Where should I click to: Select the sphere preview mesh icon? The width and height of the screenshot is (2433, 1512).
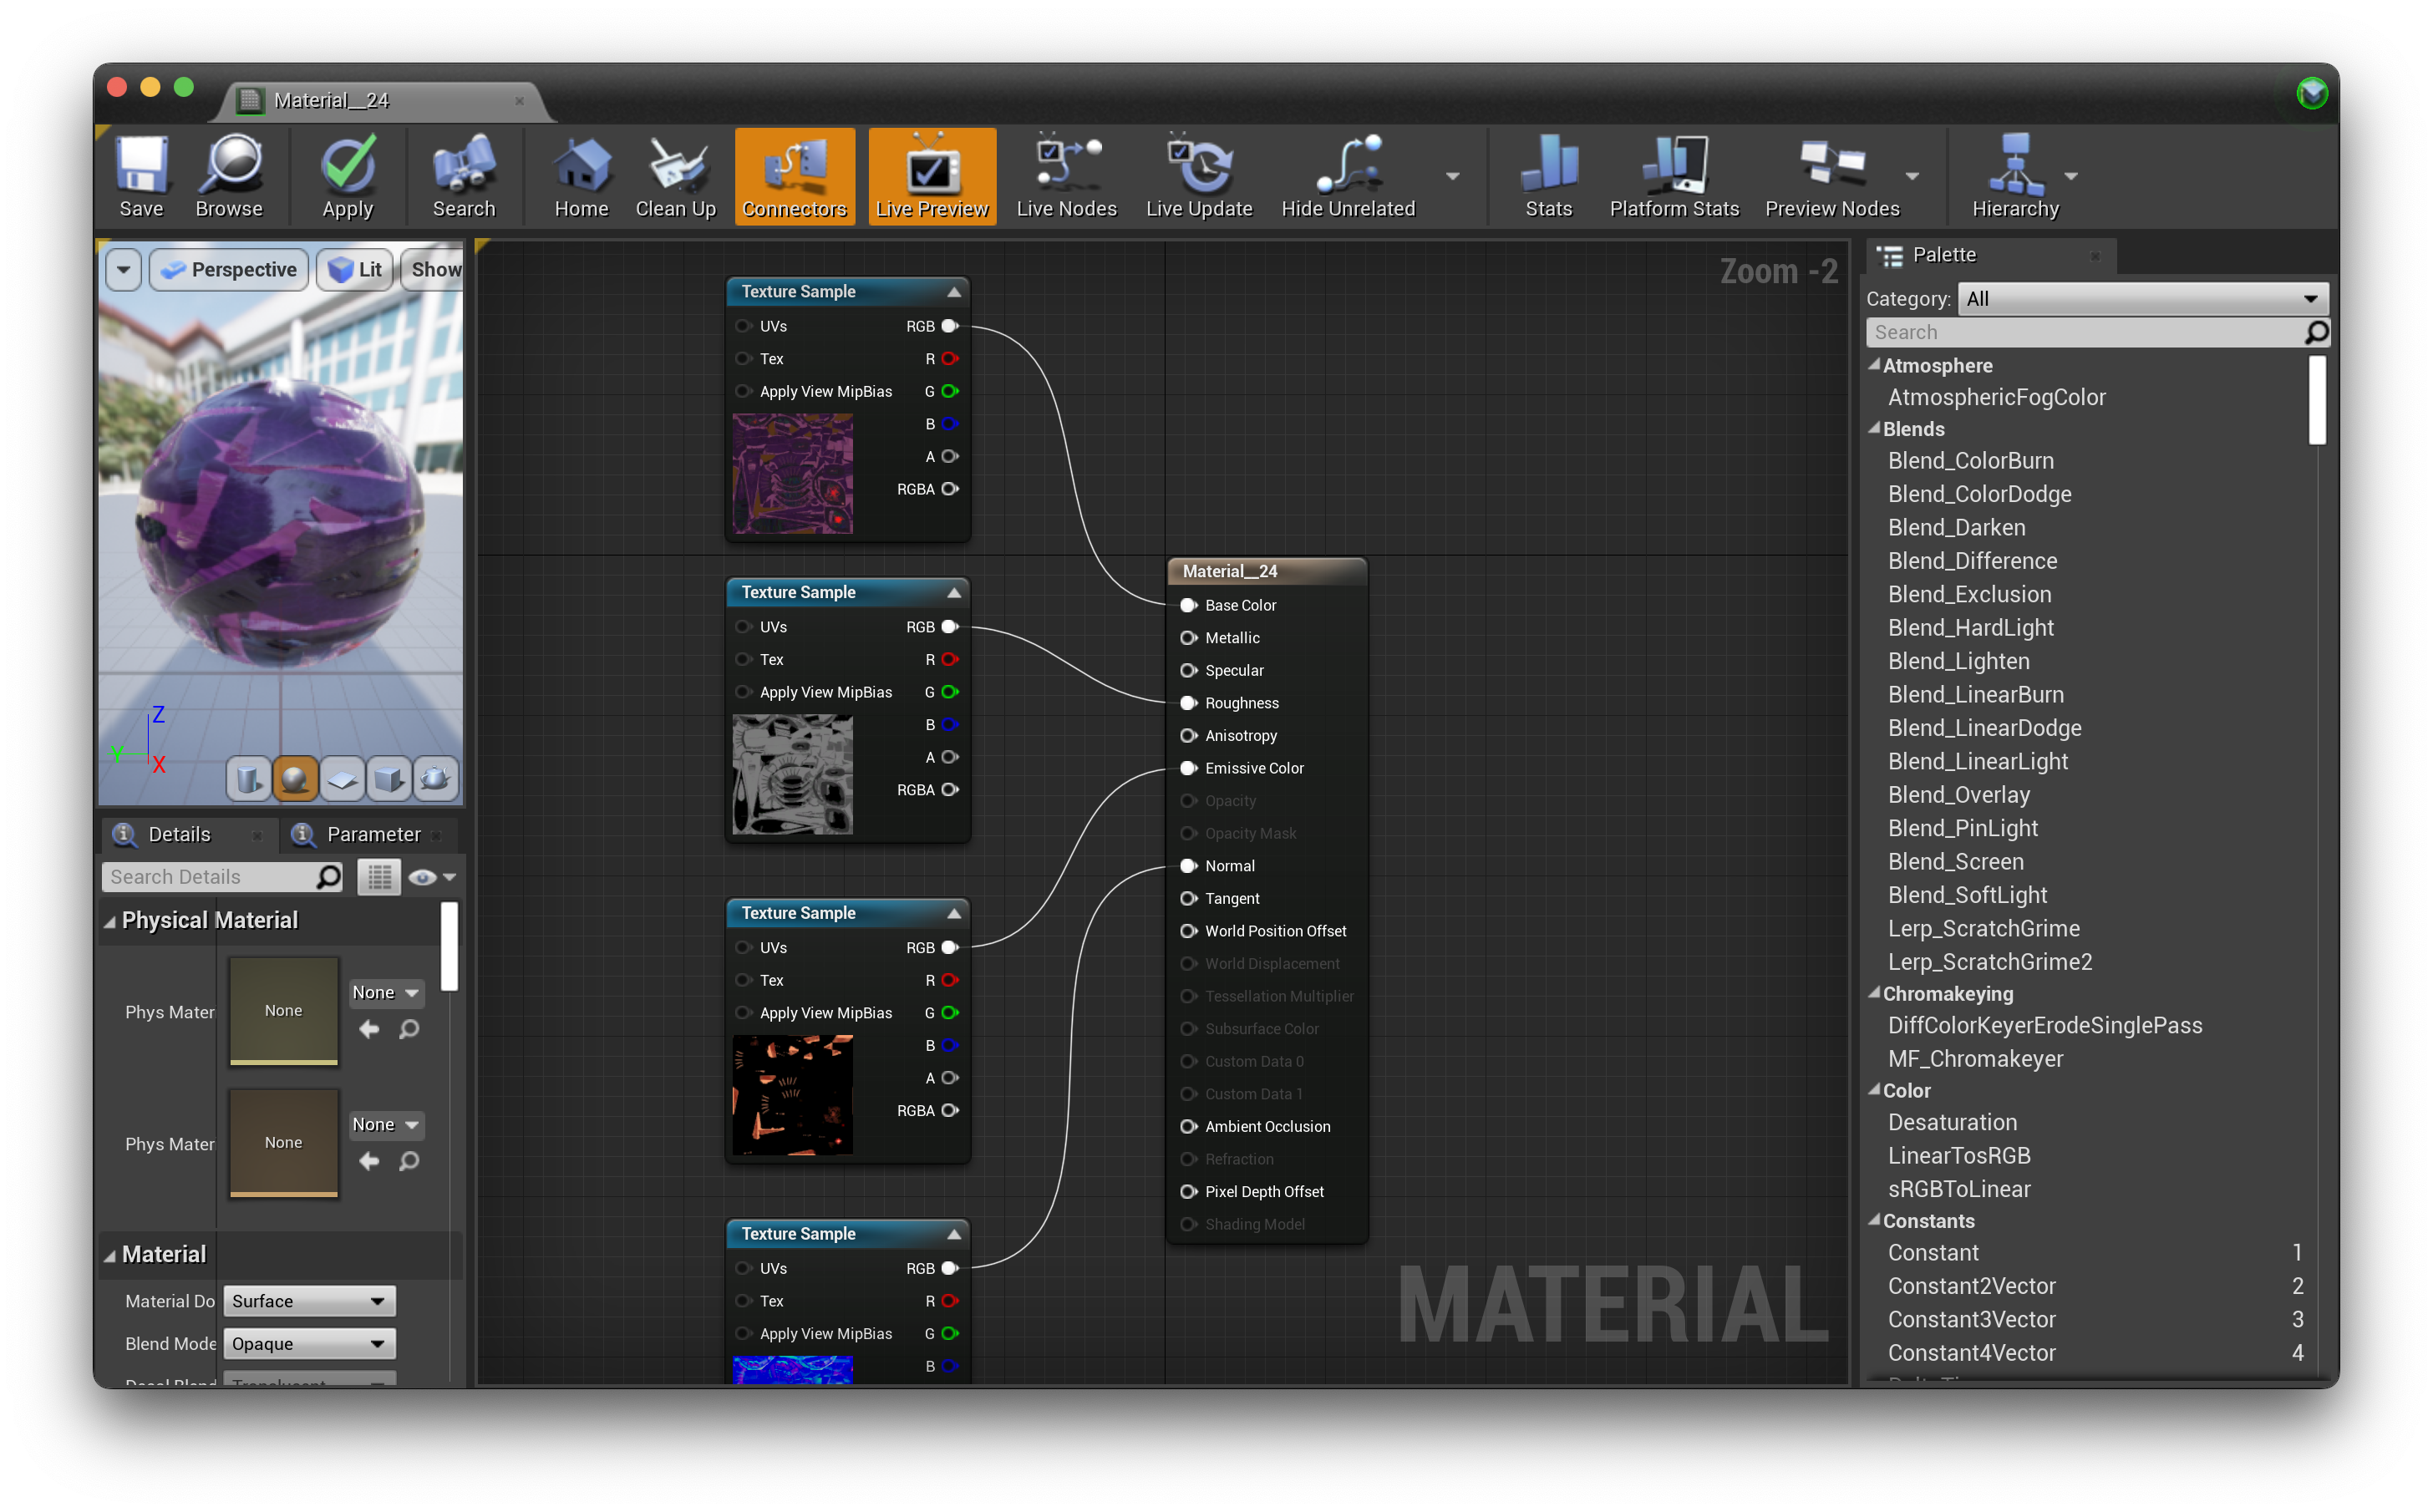(x=295, y=779)
